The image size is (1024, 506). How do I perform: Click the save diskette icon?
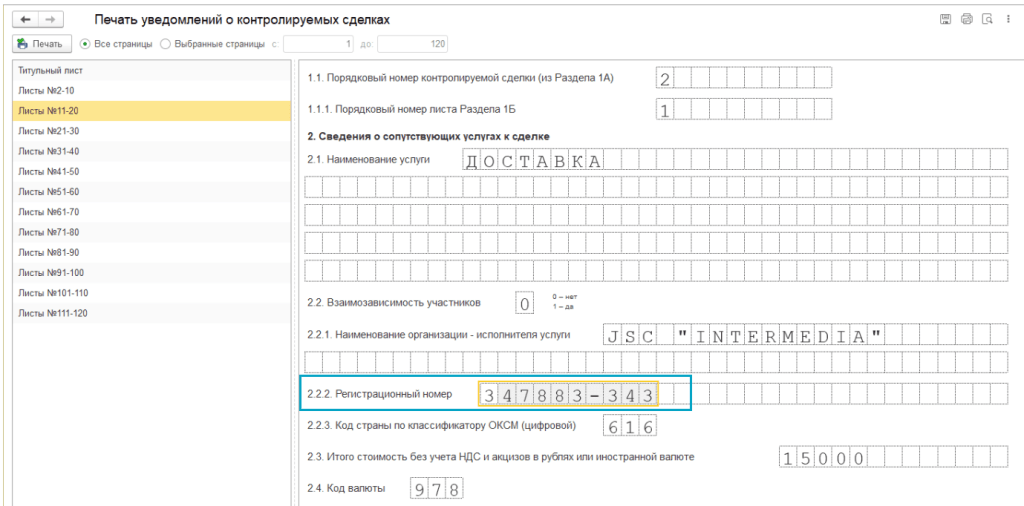945,19
